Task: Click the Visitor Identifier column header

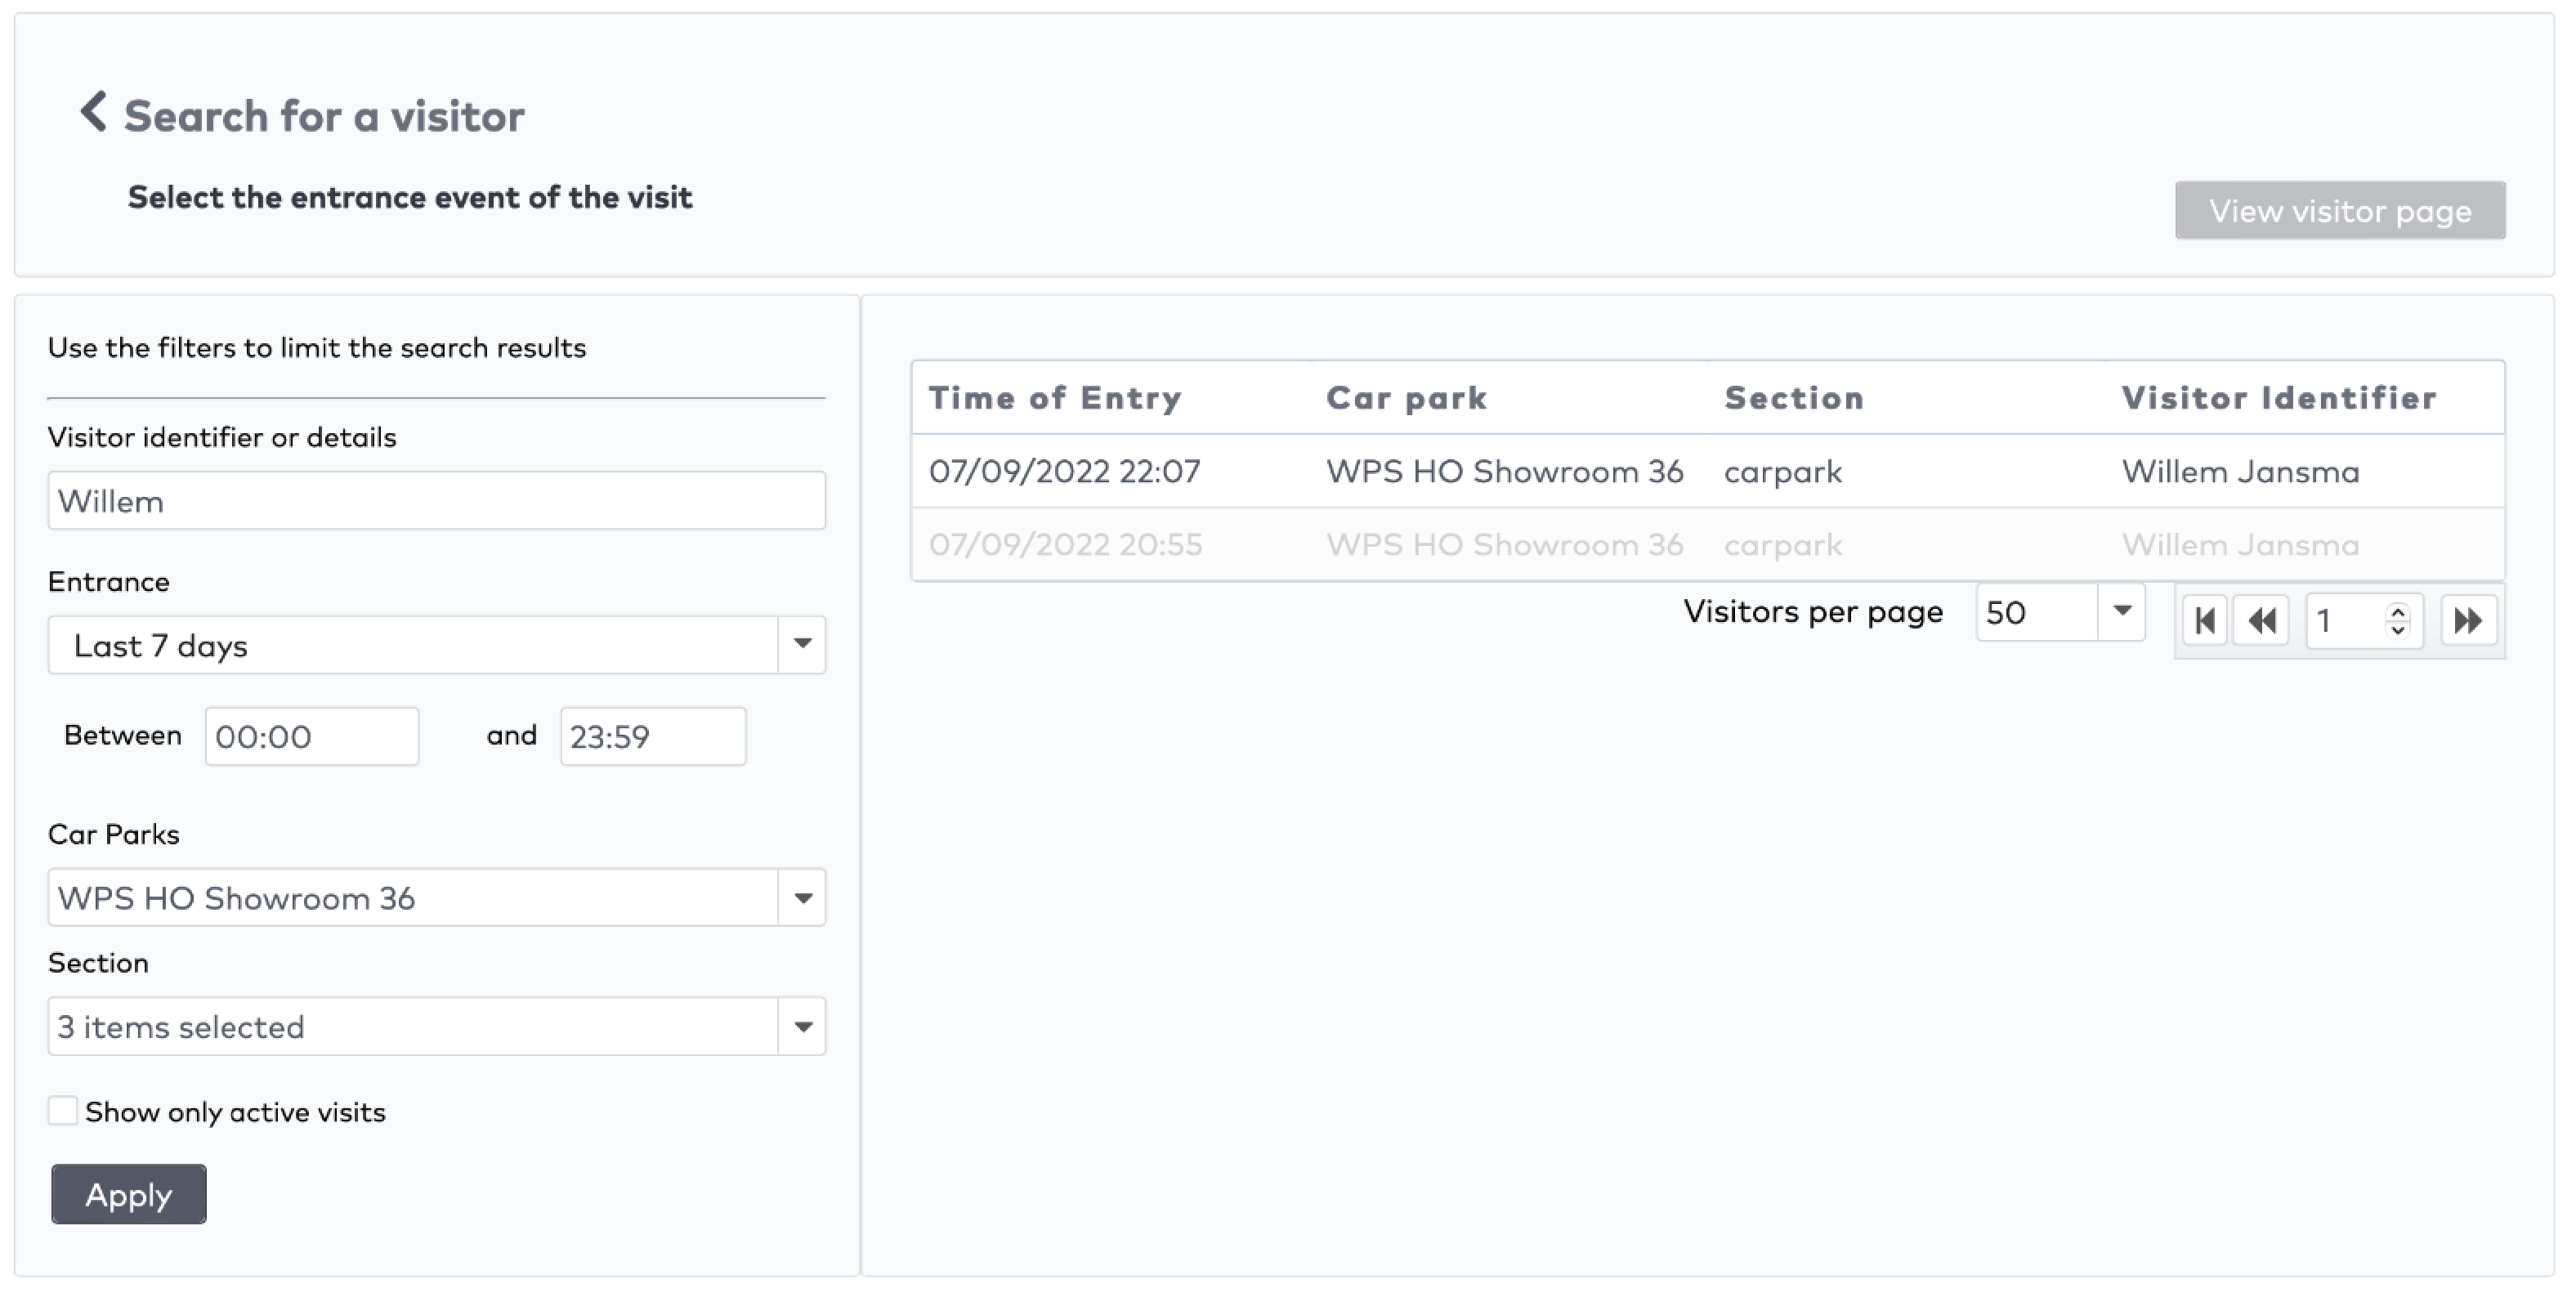Action: 2278,398
